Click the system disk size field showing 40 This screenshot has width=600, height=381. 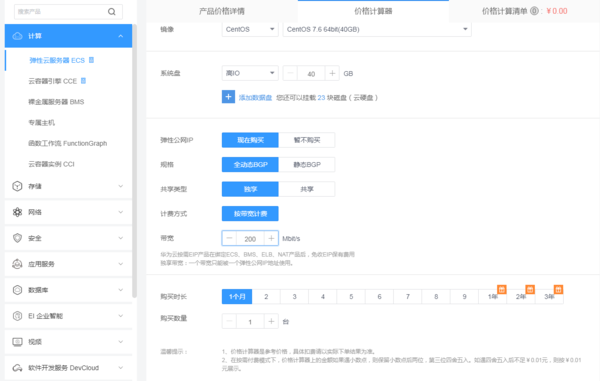click(x=311, y=73)
